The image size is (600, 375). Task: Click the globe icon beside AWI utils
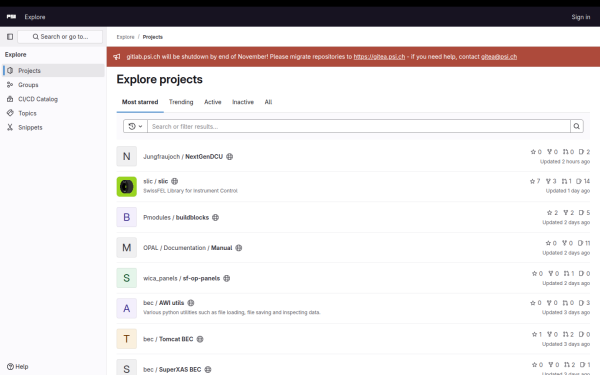point(191,303)
